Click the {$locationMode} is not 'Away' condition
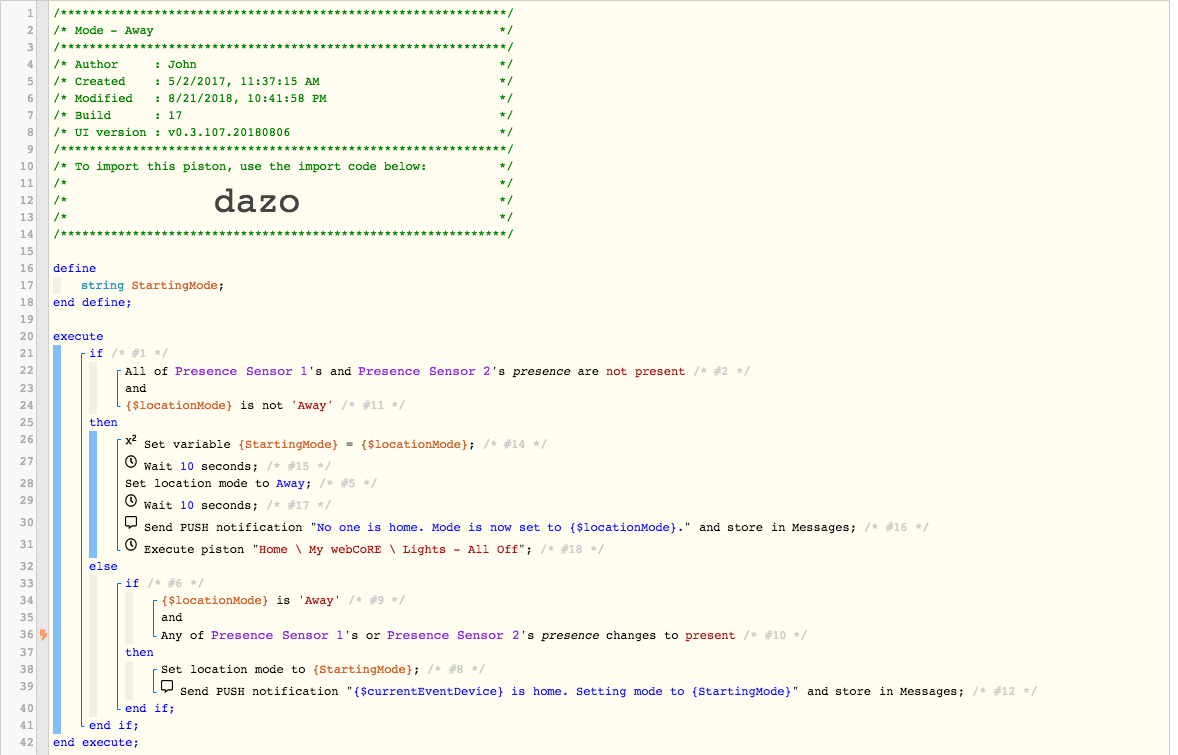The height and width of the screenshot is (755, 1178). tap(229, 406)
